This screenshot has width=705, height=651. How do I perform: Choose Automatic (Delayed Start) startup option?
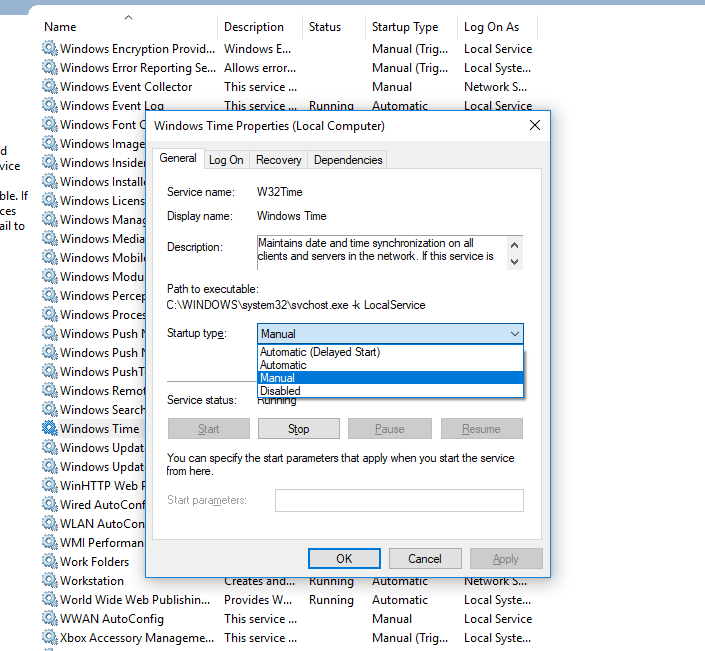[x=391, y=352]
